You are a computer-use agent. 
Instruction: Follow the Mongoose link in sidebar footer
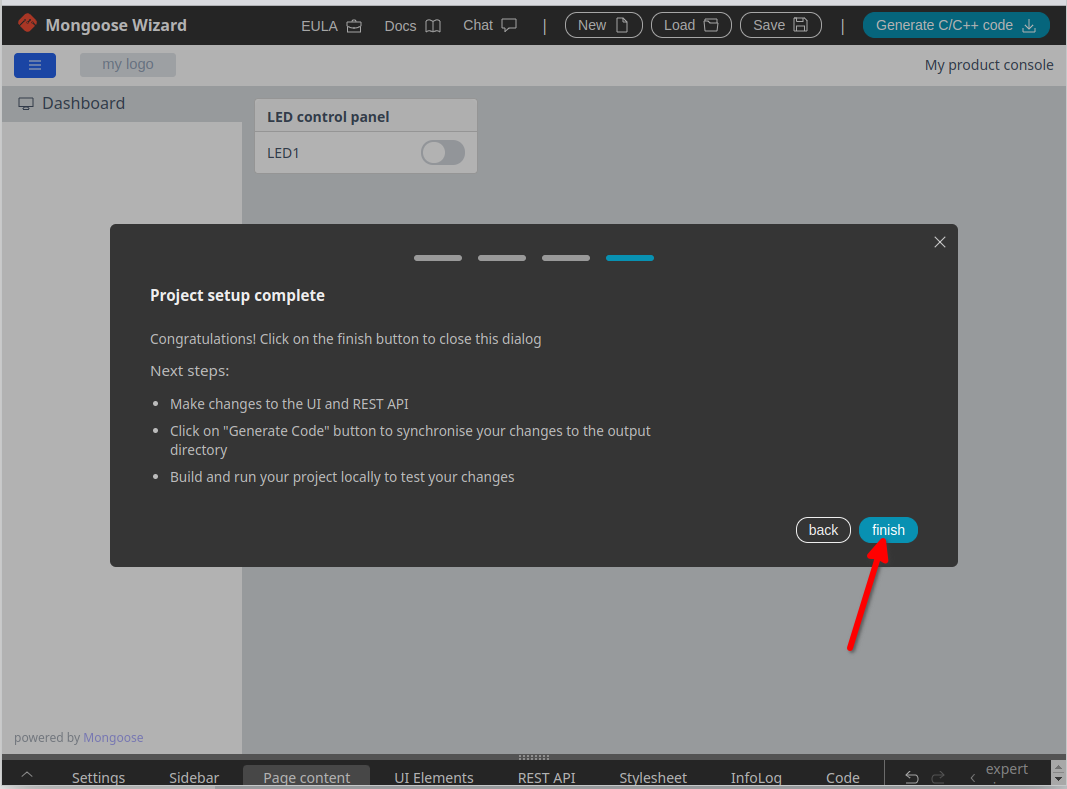pos(113,738)
